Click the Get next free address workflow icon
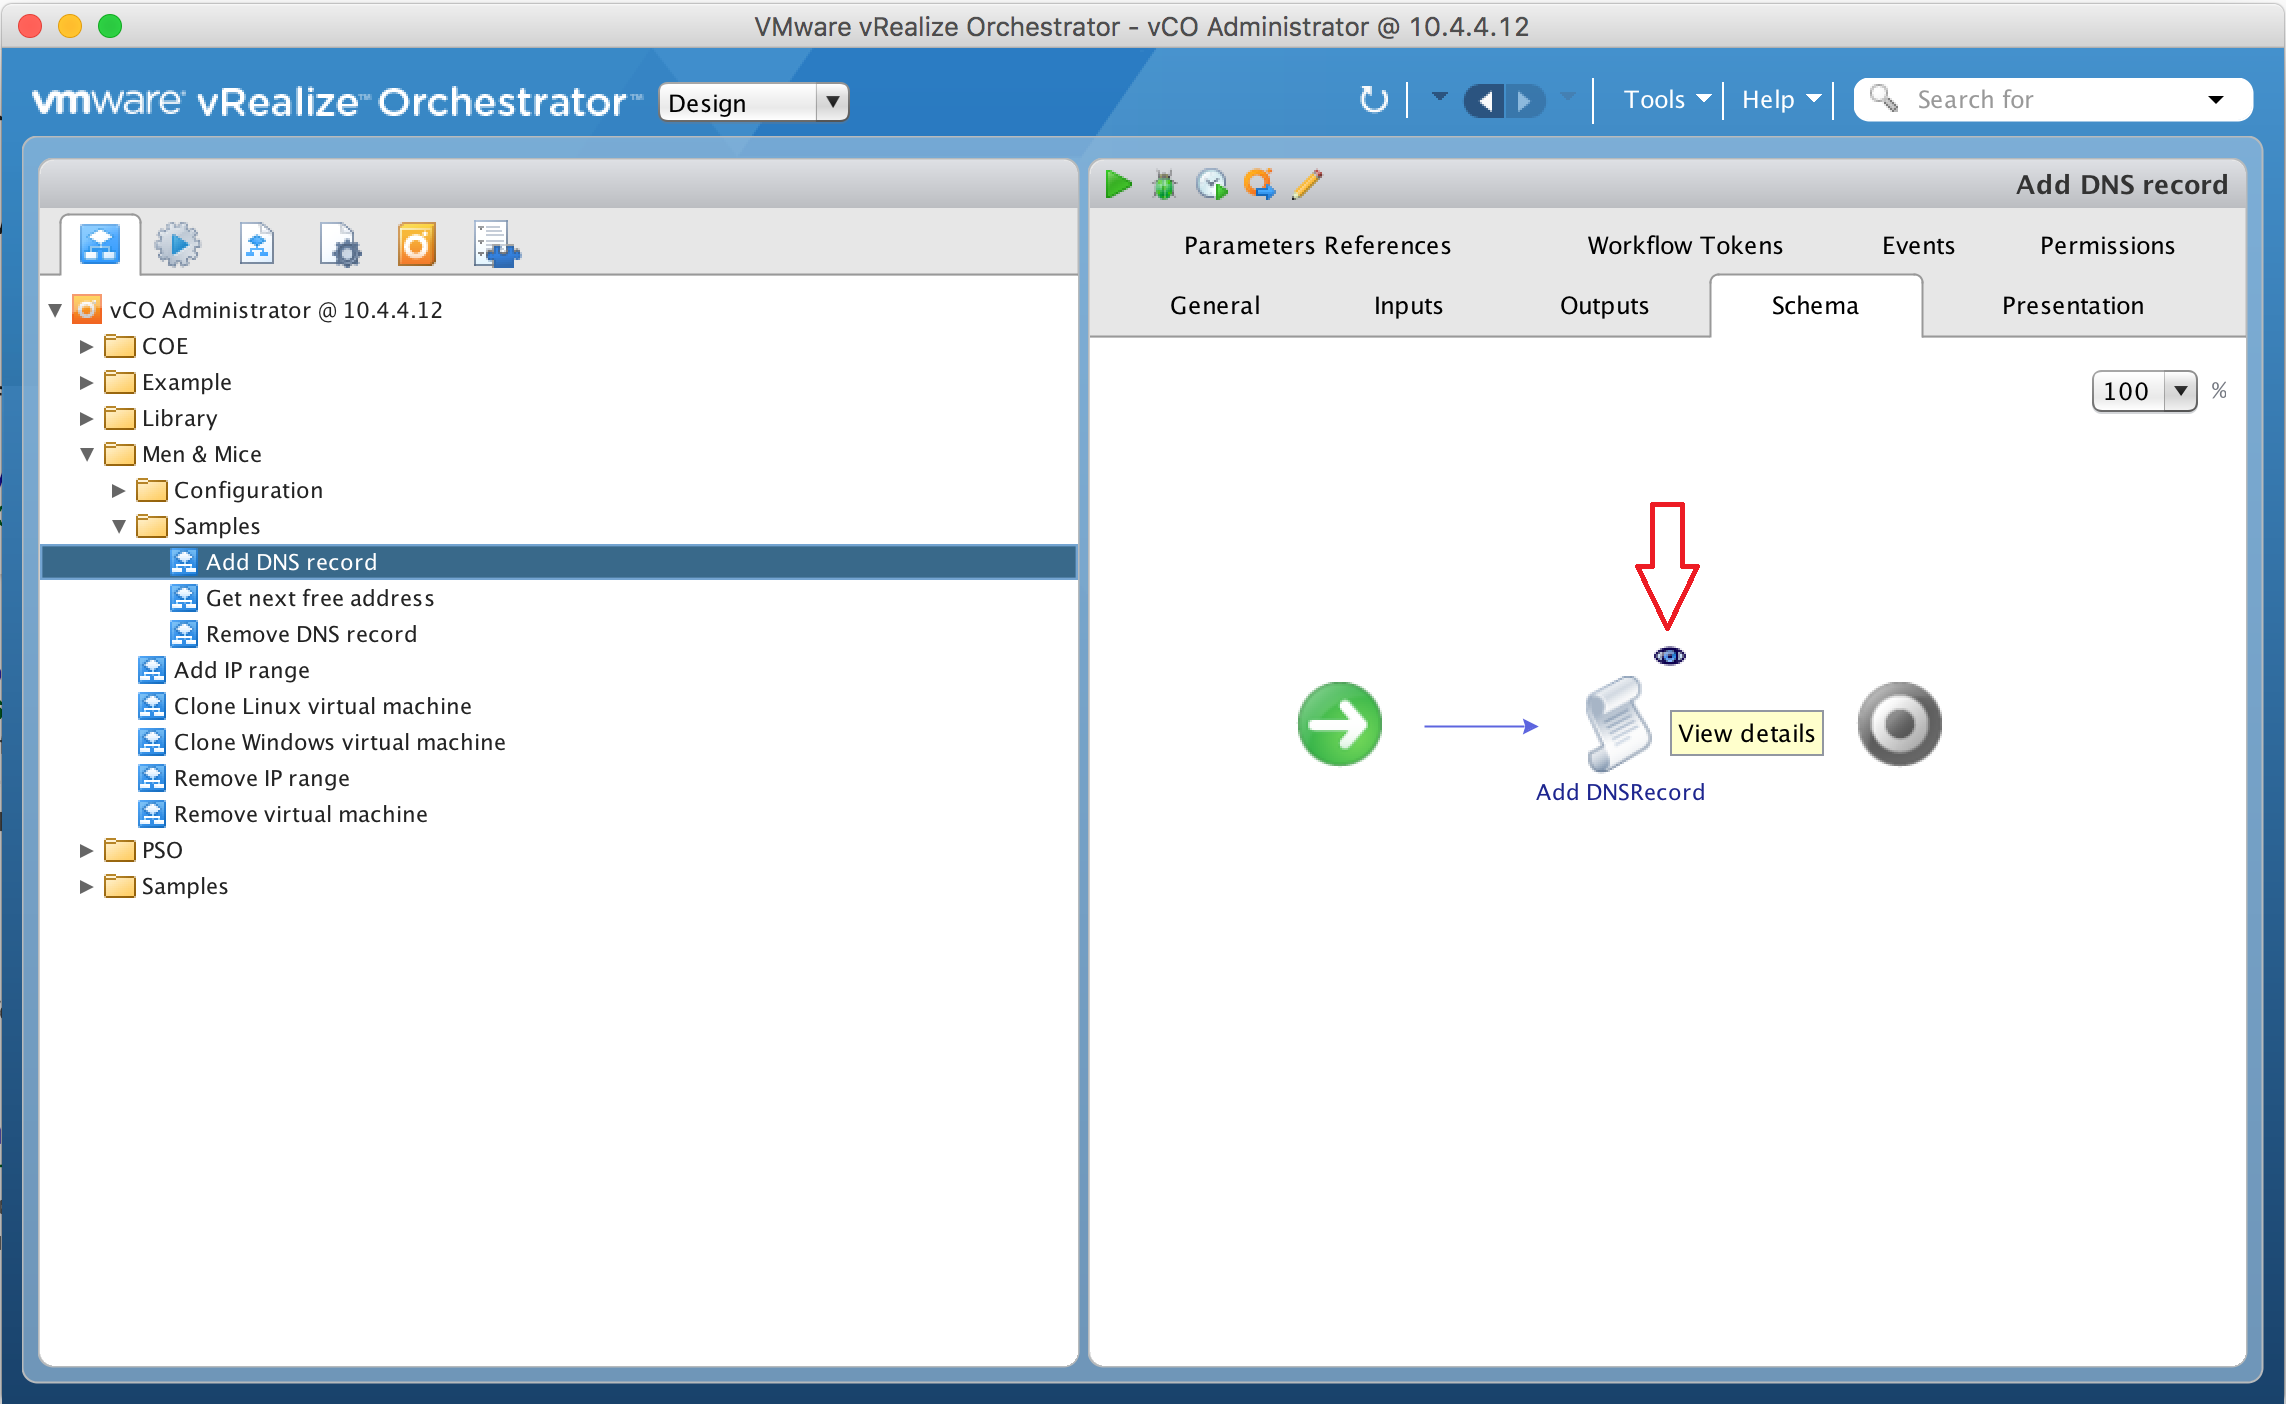The height and width of the screenshot is (1404, 2286). point(184,598)
